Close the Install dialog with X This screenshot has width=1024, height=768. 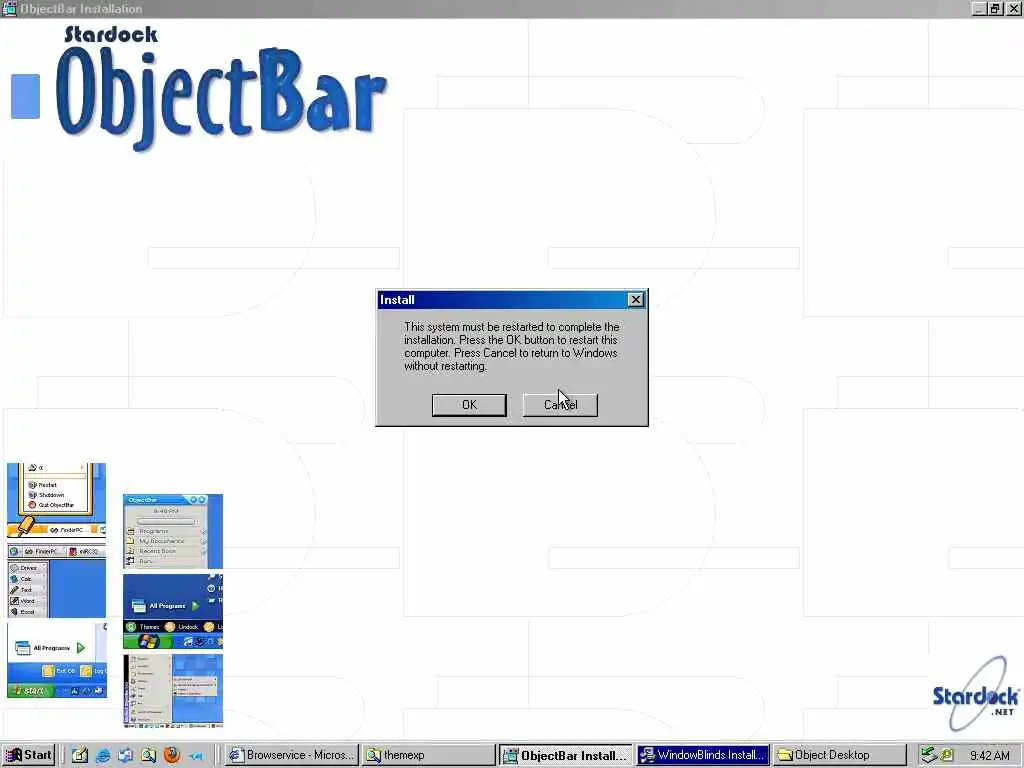coord(635,300)
